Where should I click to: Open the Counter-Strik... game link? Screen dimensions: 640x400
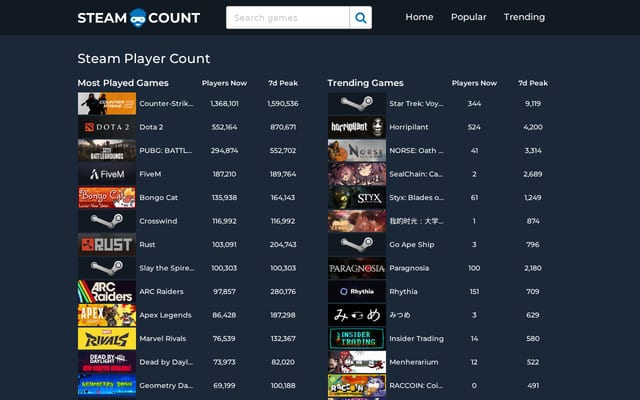(x=167, y=104)
